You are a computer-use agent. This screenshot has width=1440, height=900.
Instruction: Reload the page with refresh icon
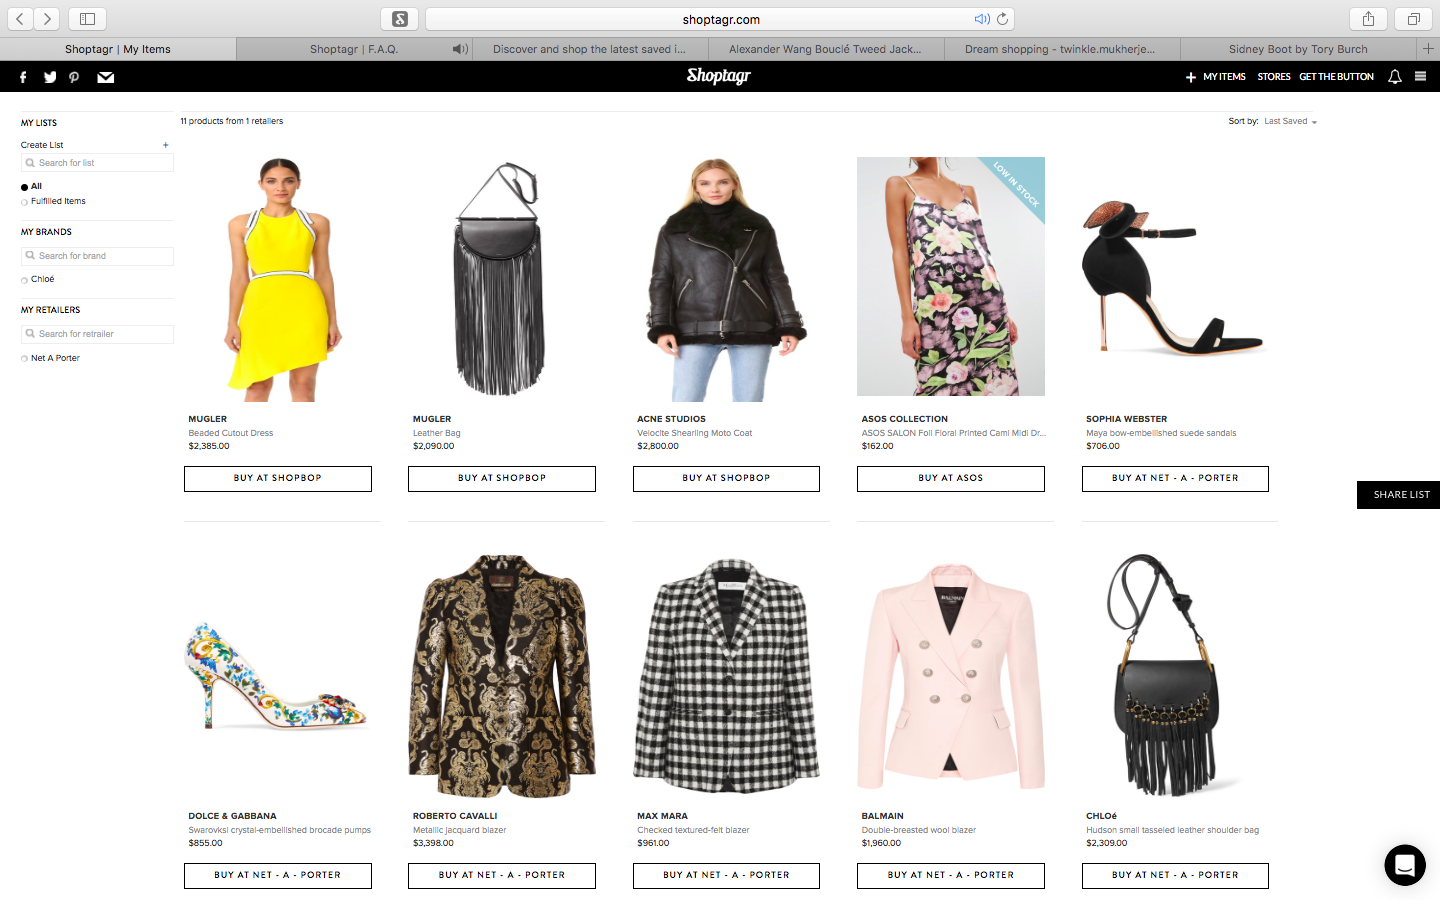[x=1002, y=19]
